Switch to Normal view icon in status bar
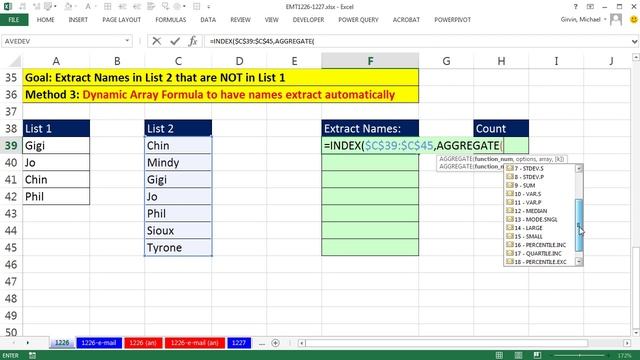Viewport: 640px width, 360px height. pyautogui.click(x=499, y=356)
